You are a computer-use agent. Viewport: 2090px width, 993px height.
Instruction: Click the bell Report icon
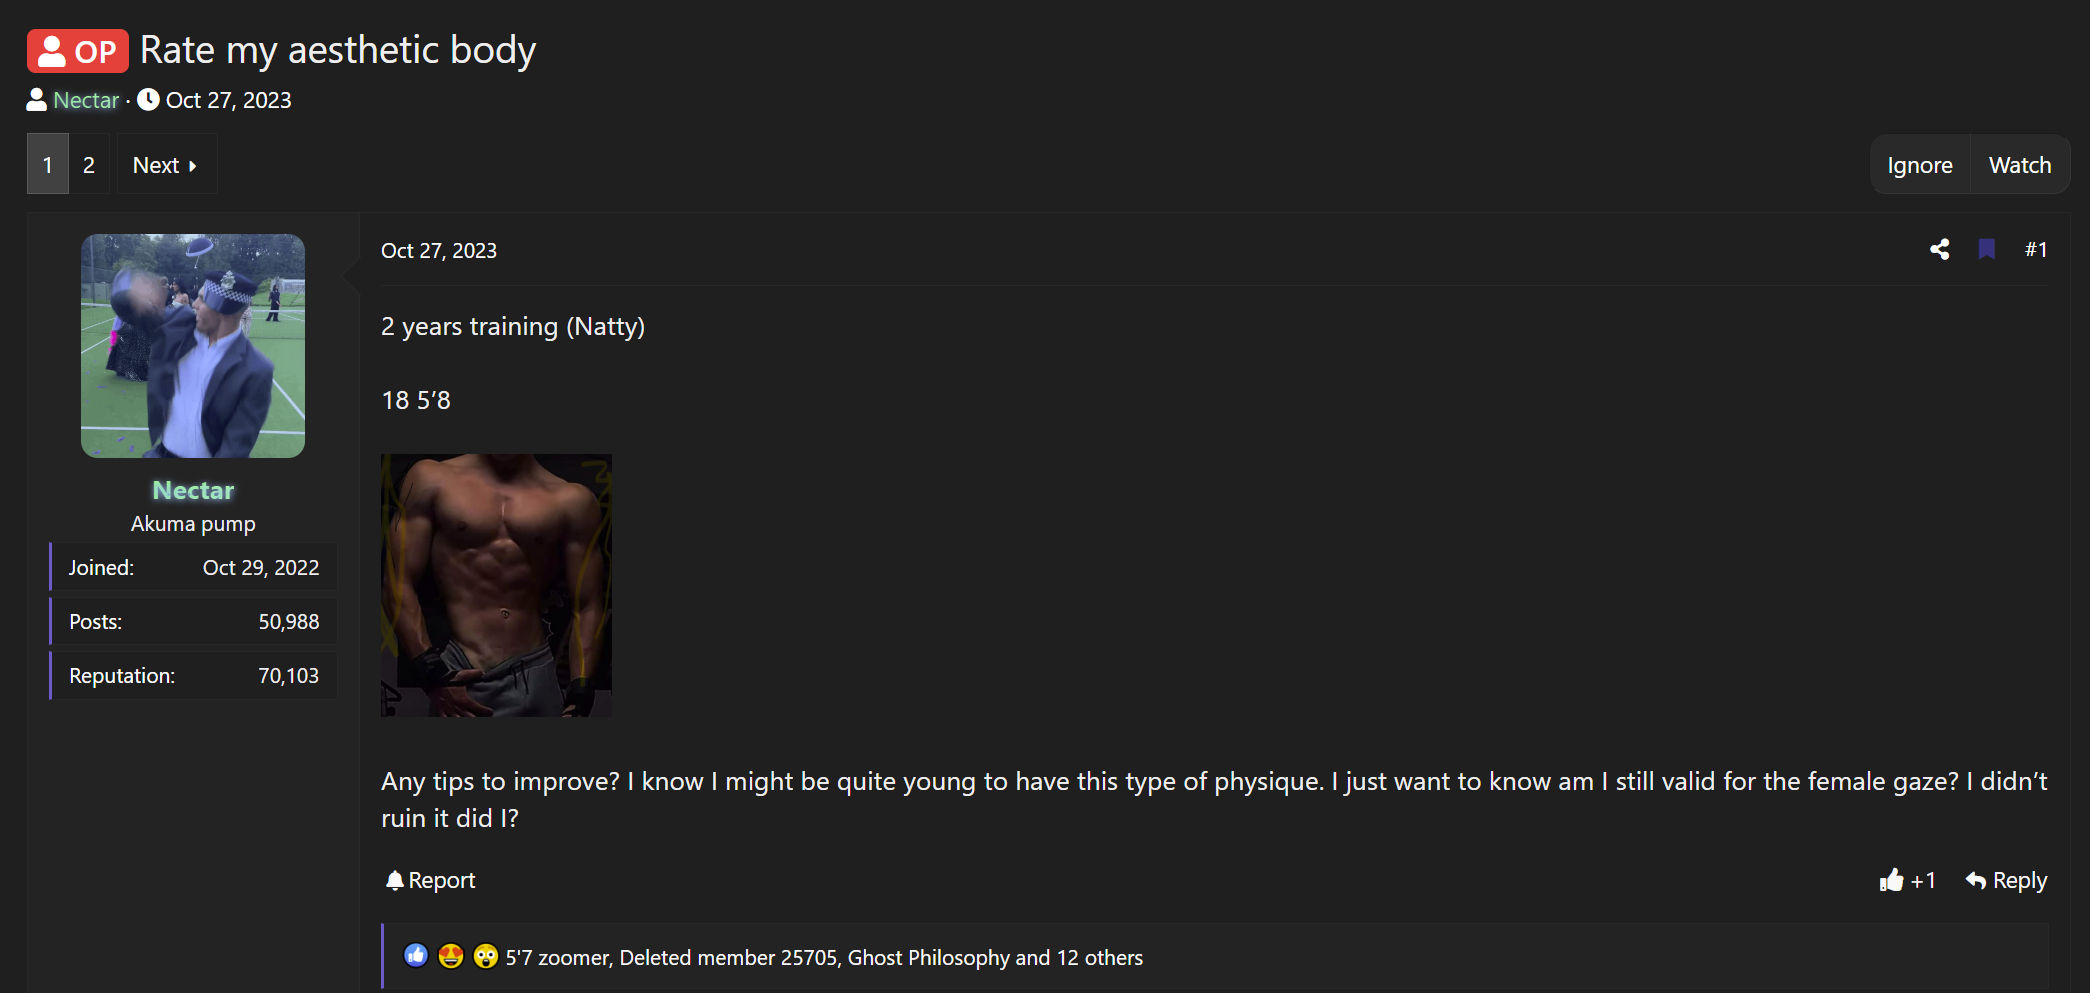tap(395, 880)
